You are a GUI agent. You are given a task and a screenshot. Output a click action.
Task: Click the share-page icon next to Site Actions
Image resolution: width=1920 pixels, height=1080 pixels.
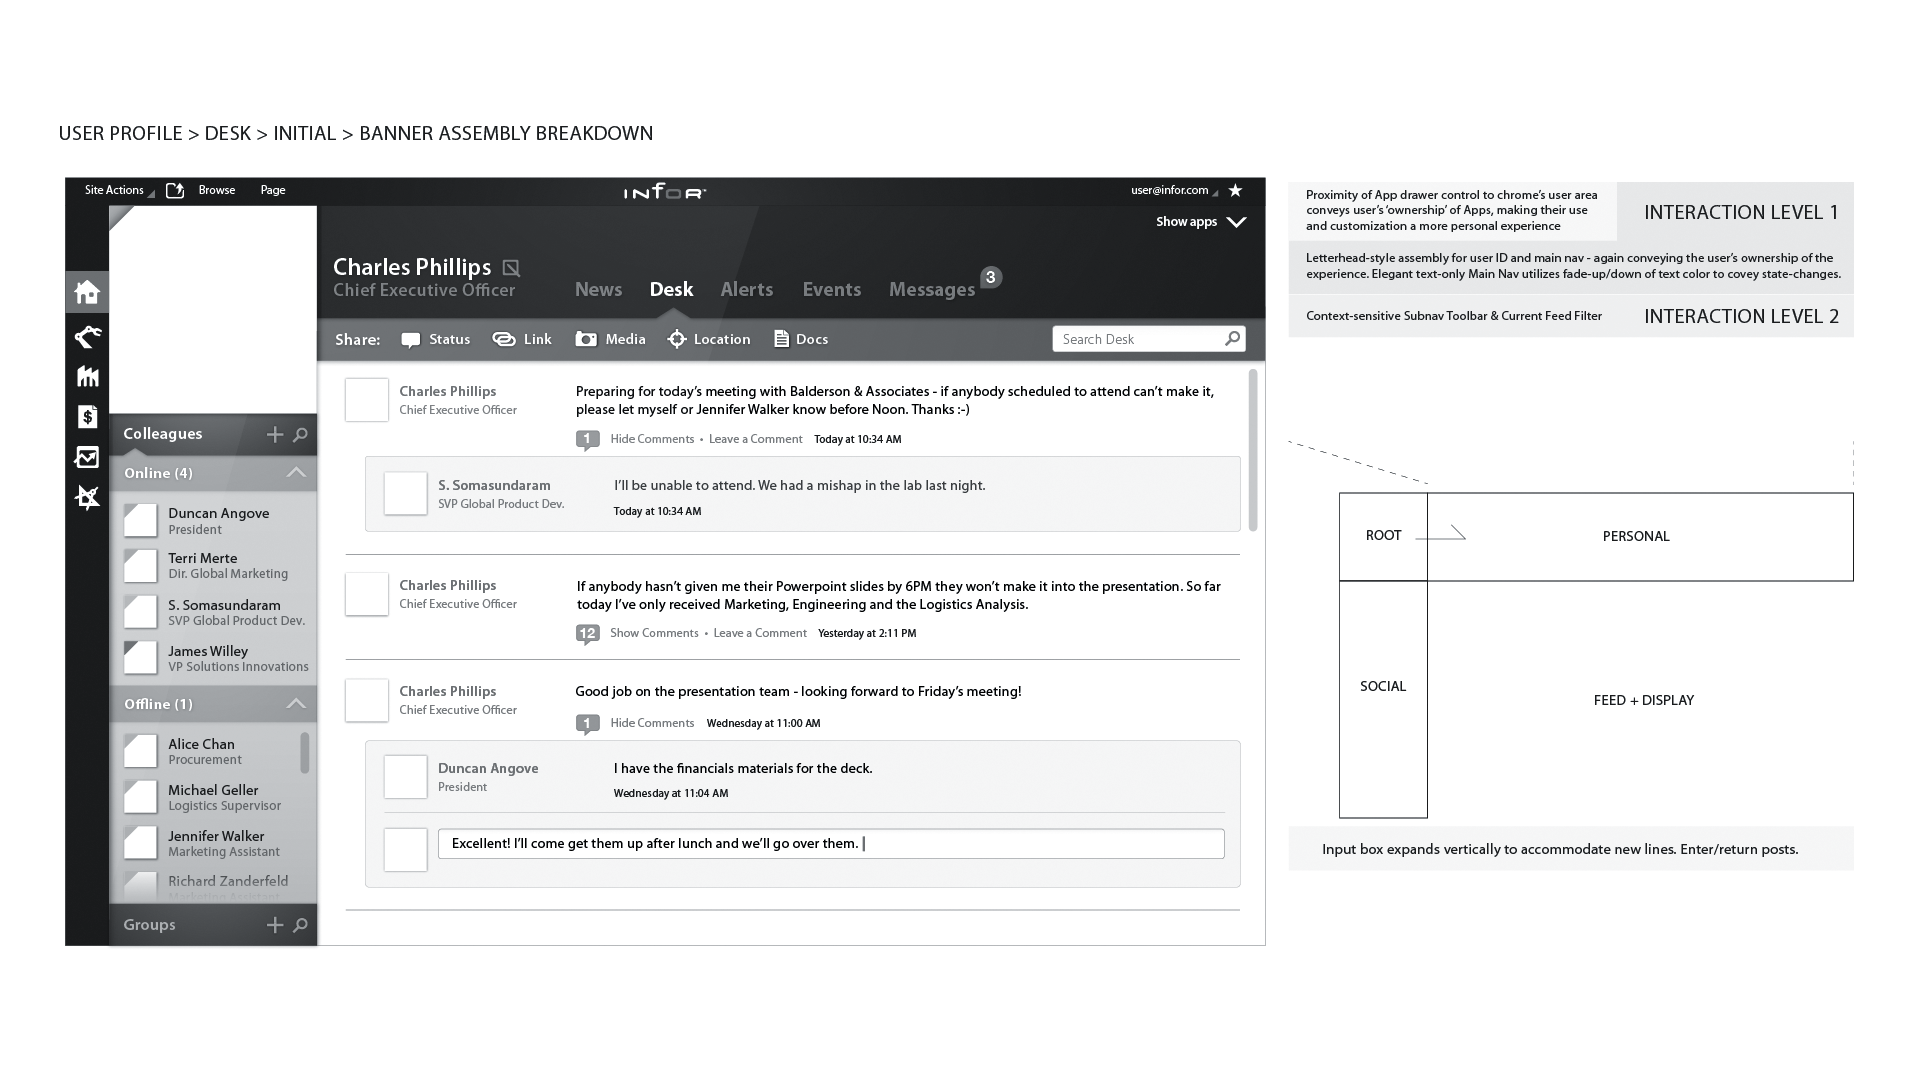[x=175, y=190]
